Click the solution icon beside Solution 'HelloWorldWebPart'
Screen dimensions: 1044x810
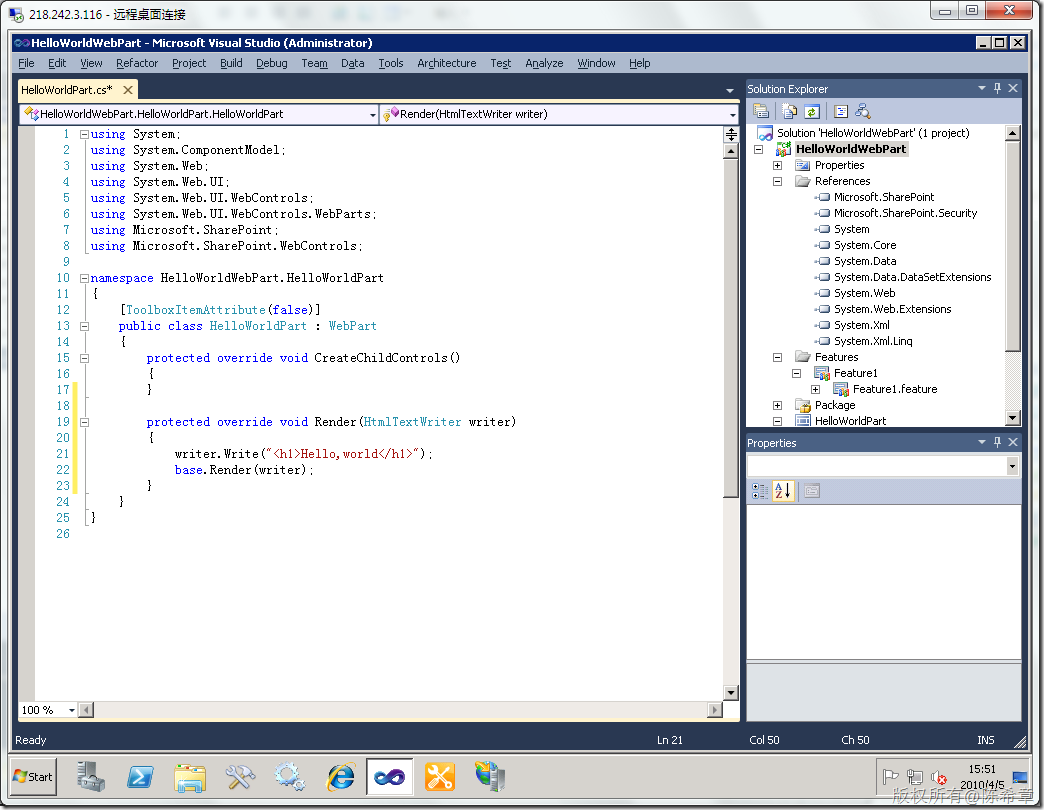coord(765,133)
